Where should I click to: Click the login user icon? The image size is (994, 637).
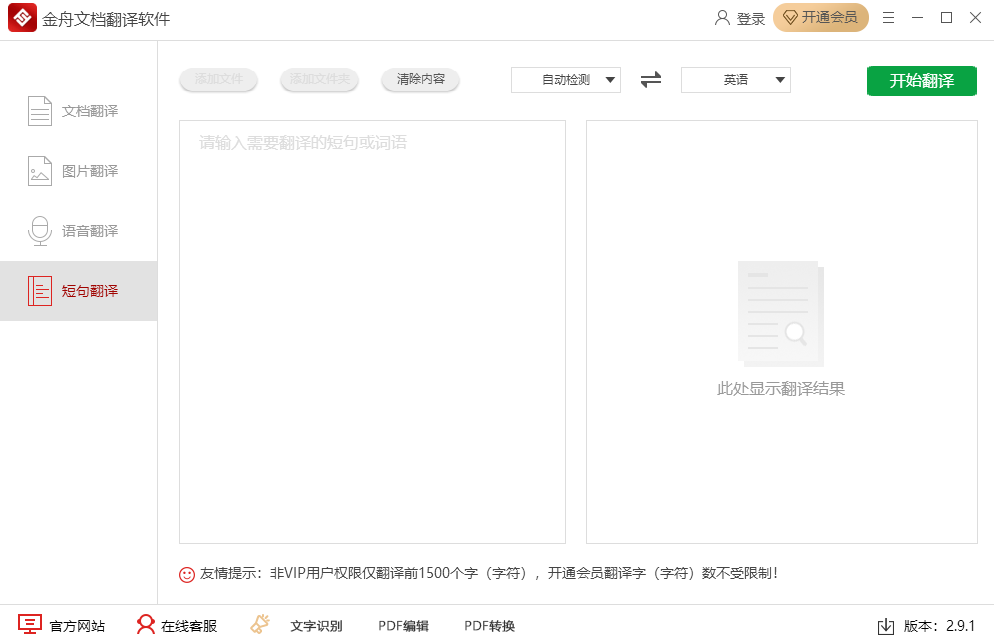(x=720, y=17)
